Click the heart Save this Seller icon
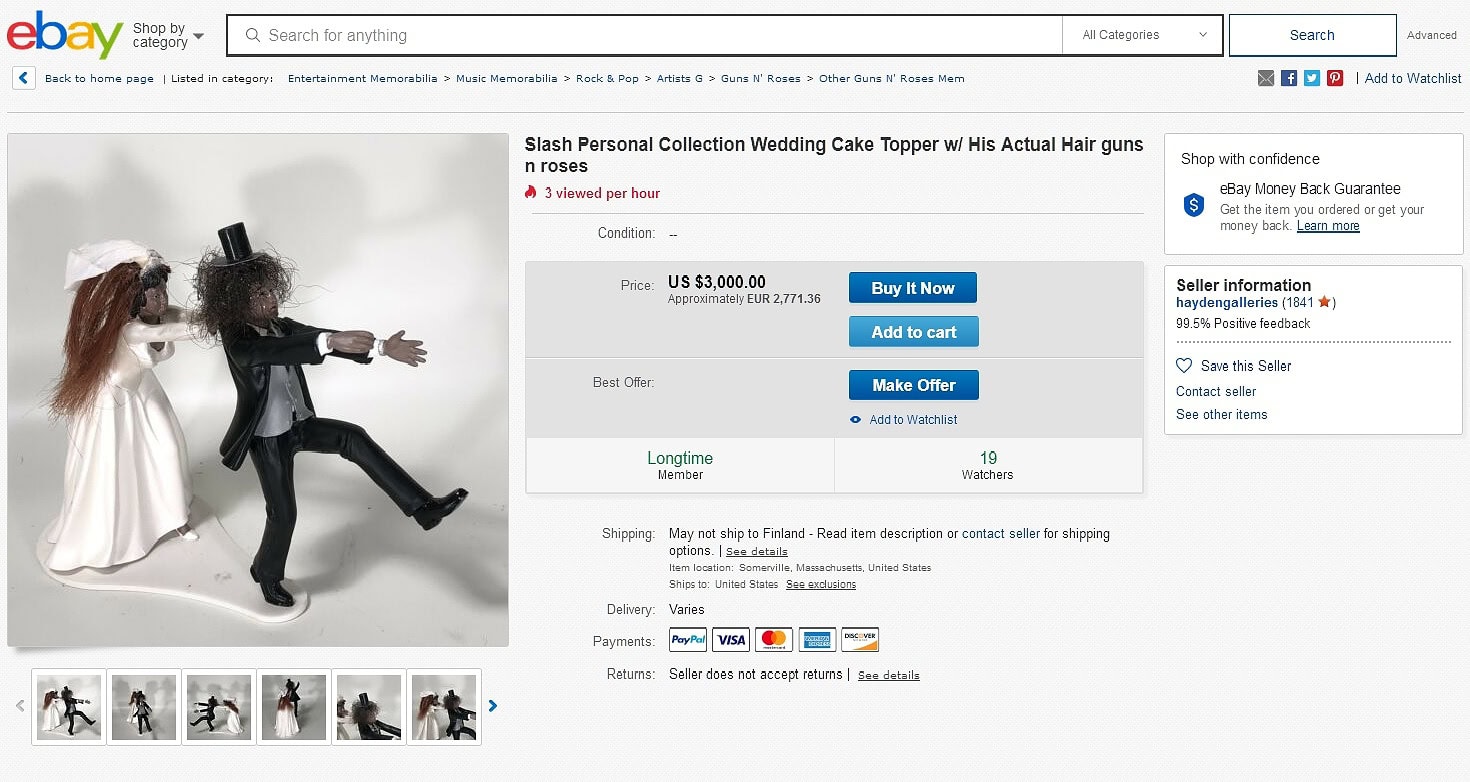 click(x=1184, y=366)
